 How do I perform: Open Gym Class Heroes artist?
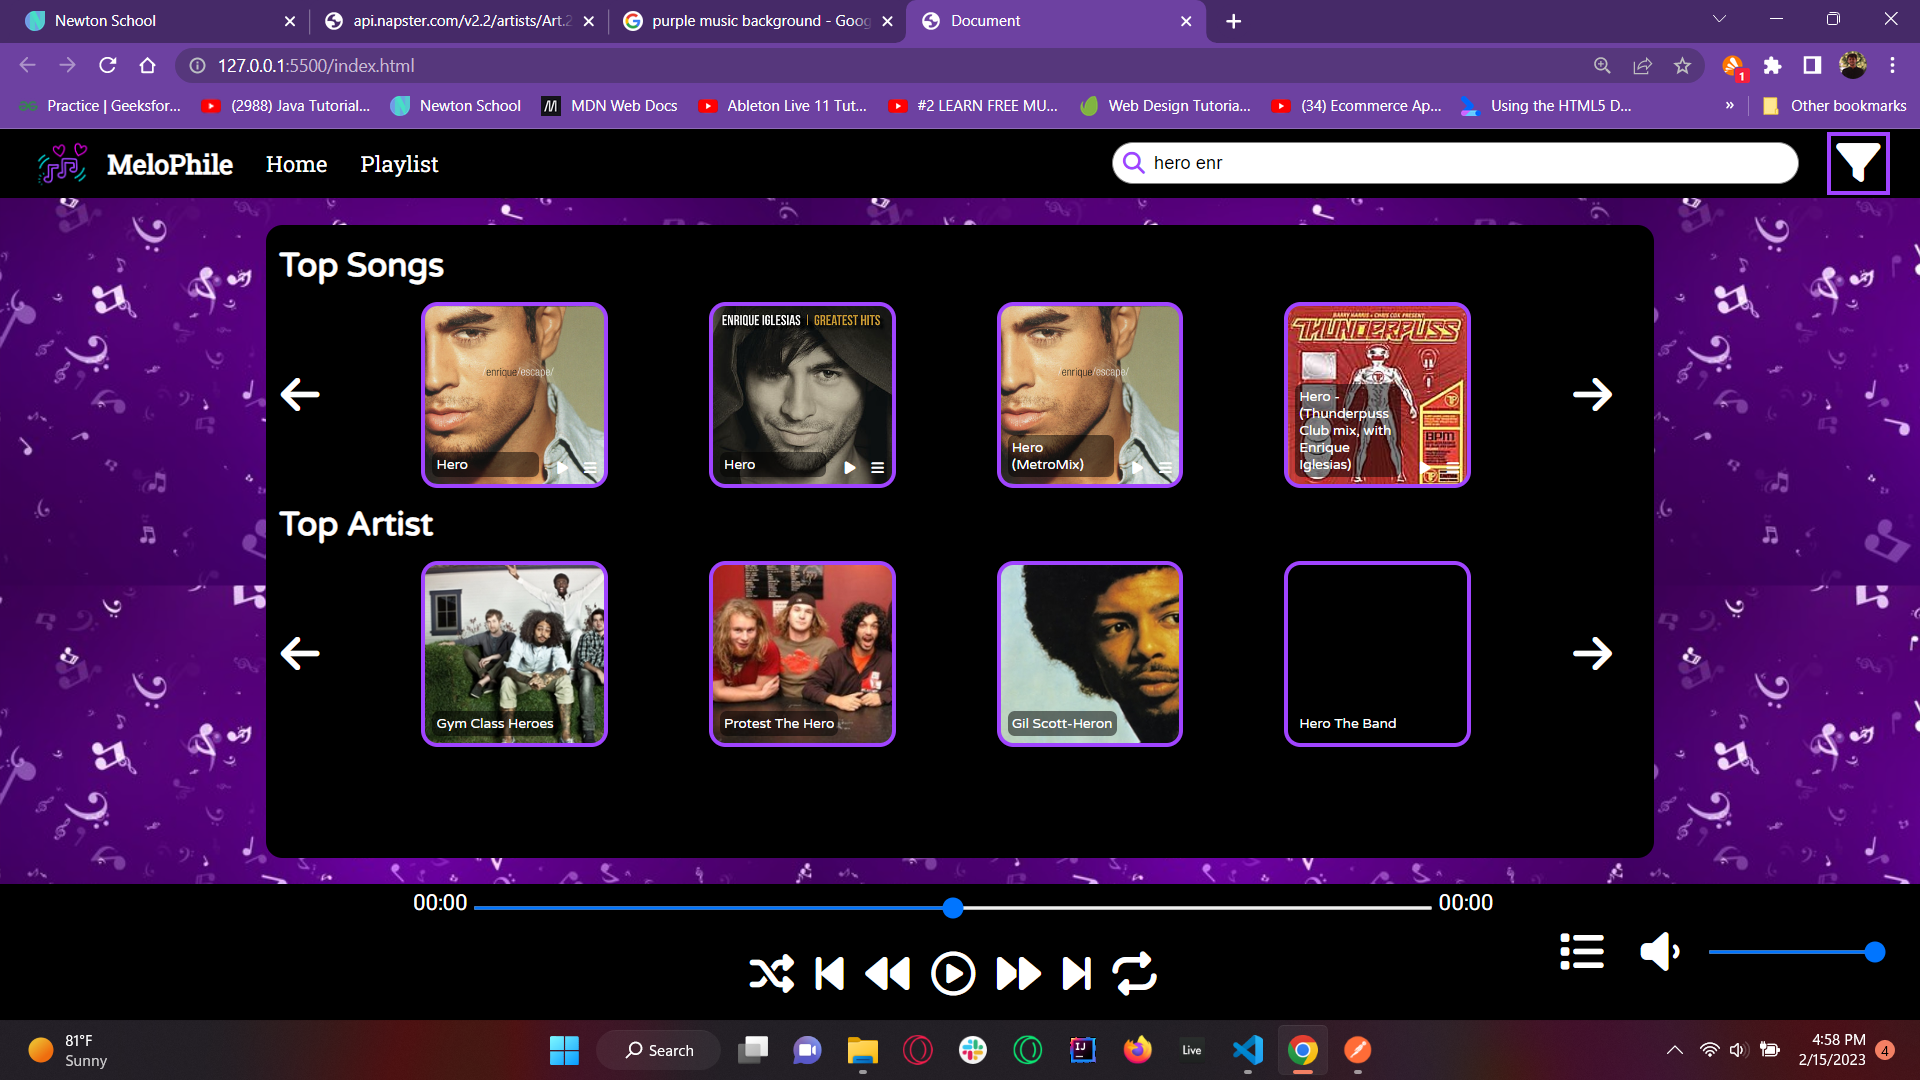click(x=514, y=653)
